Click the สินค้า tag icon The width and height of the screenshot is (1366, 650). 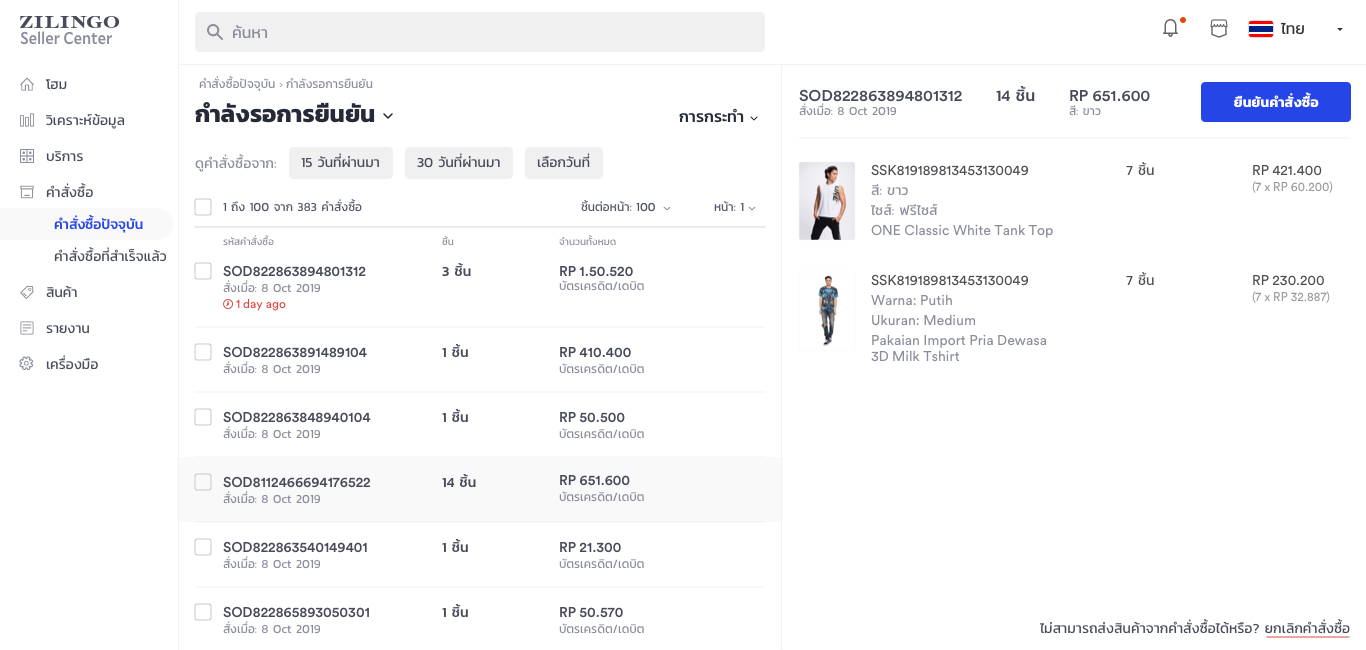coord(27,293)
